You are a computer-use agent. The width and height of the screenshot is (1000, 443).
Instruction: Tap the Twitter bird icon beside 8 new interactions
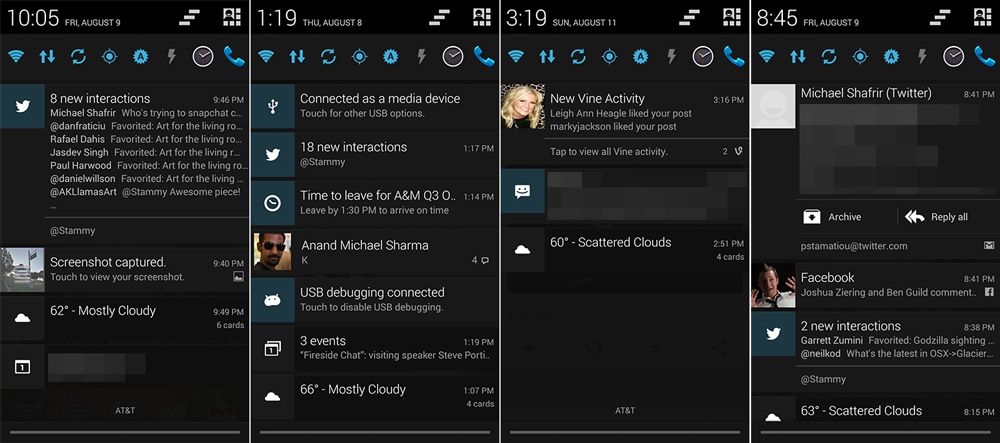tap(22, 106)
